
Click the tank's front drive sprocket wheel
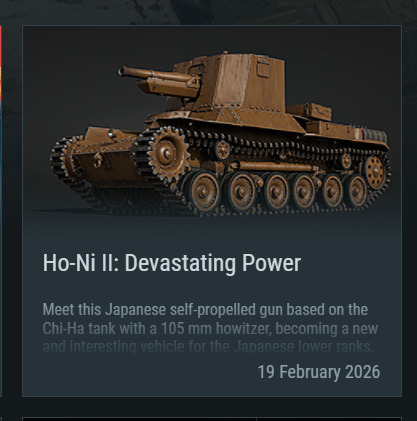[166, 154]
